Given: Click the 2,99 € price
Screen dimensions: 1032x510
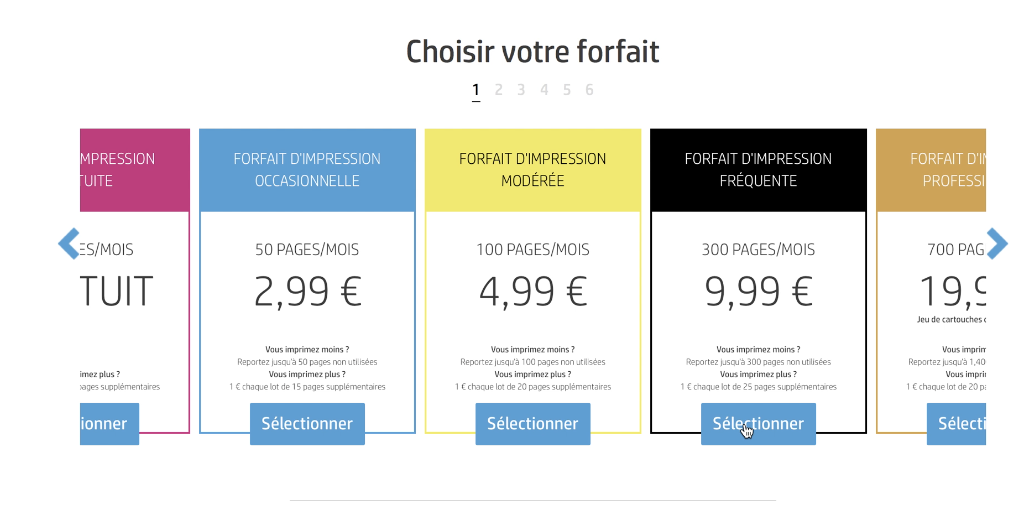Looking at the screenshot, I should click(307, 292).
